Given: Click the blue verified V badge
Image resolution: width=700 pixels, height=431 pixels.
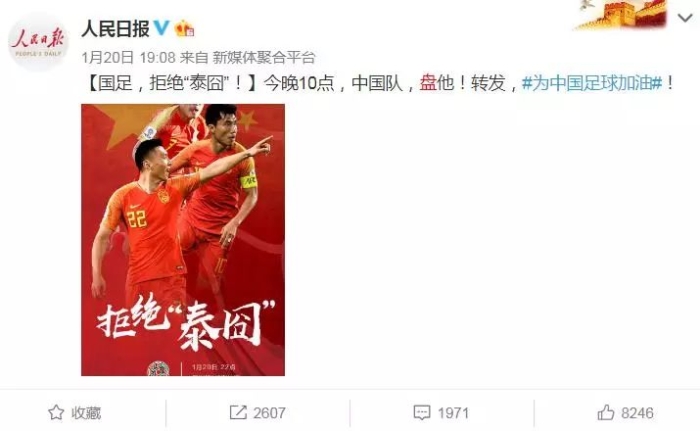Looking at the screenshot, I should 161,28.
